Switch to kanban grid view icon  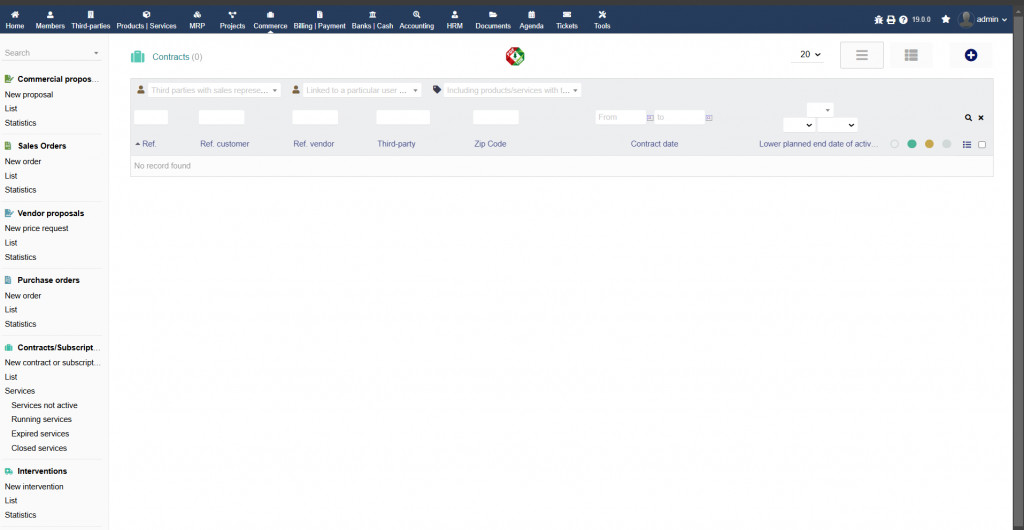[911, 55]
